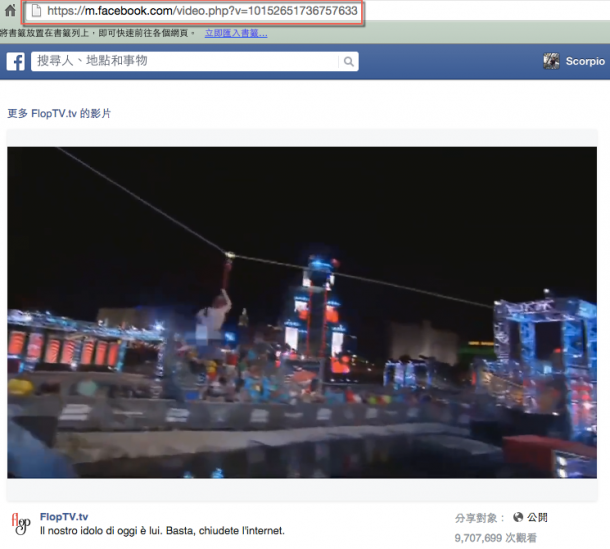Open the FlopTV.tv page name link
Screen dimensions: 610x549
[x=64, y=517]
